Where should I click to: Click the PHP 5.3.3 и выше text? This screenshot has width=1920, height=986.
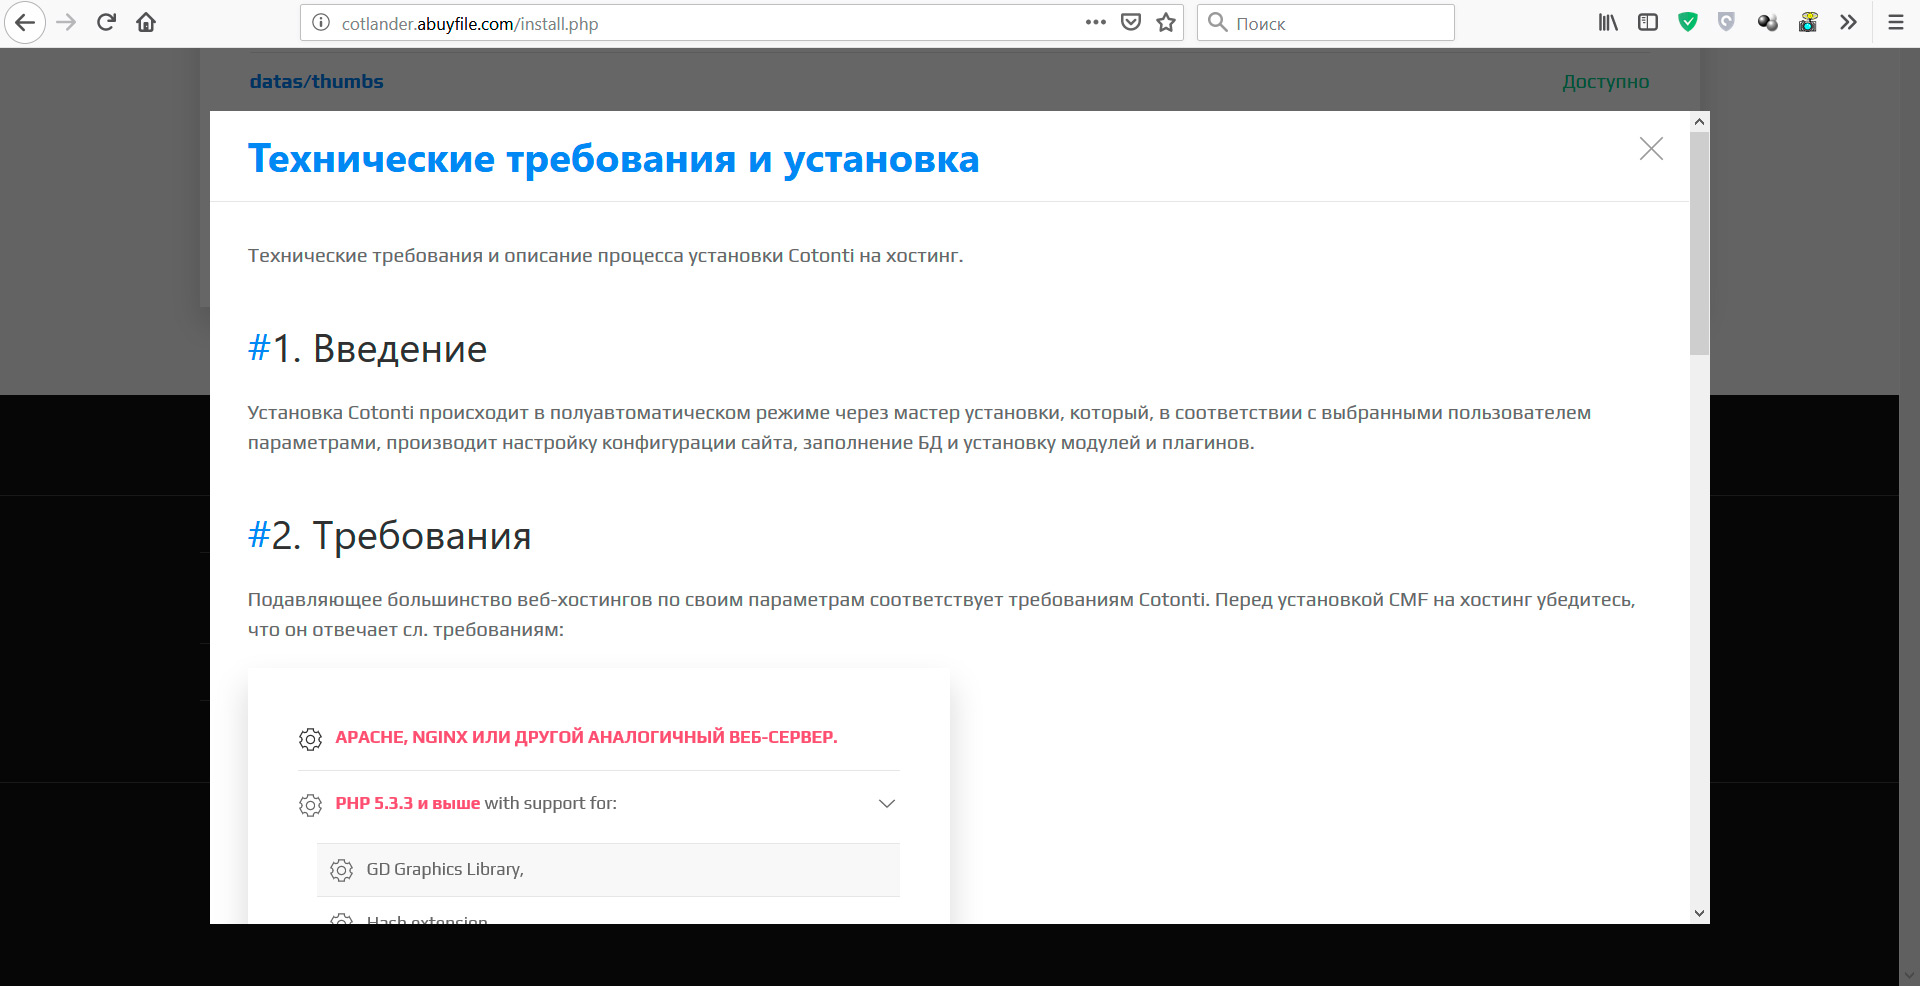point(407,803)
